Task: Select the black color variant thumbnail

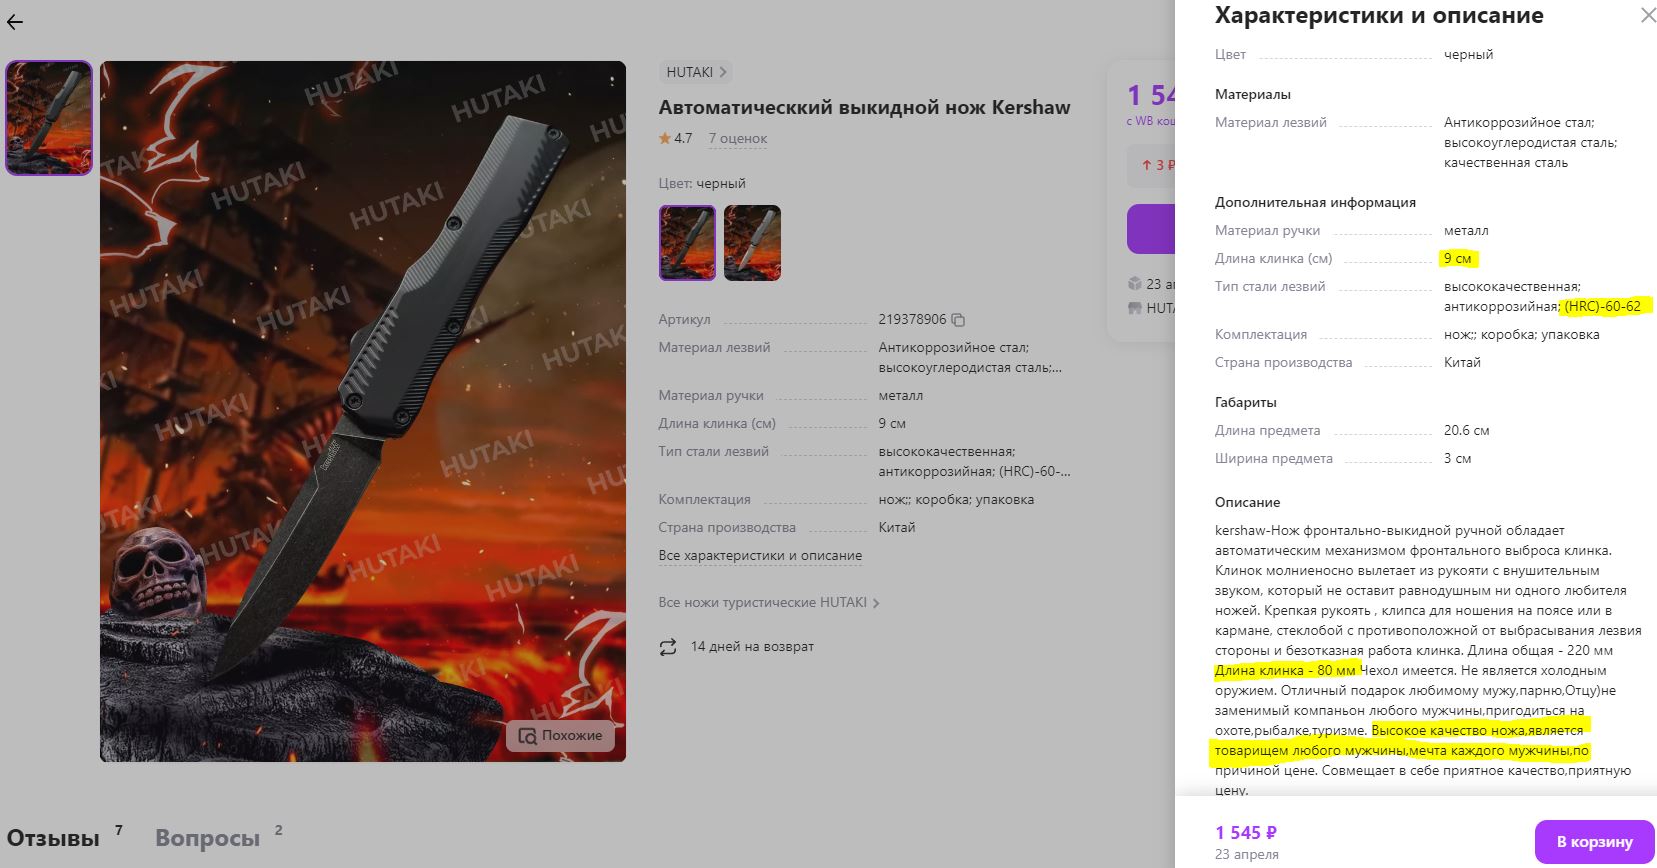Action: tap(687, 243)
